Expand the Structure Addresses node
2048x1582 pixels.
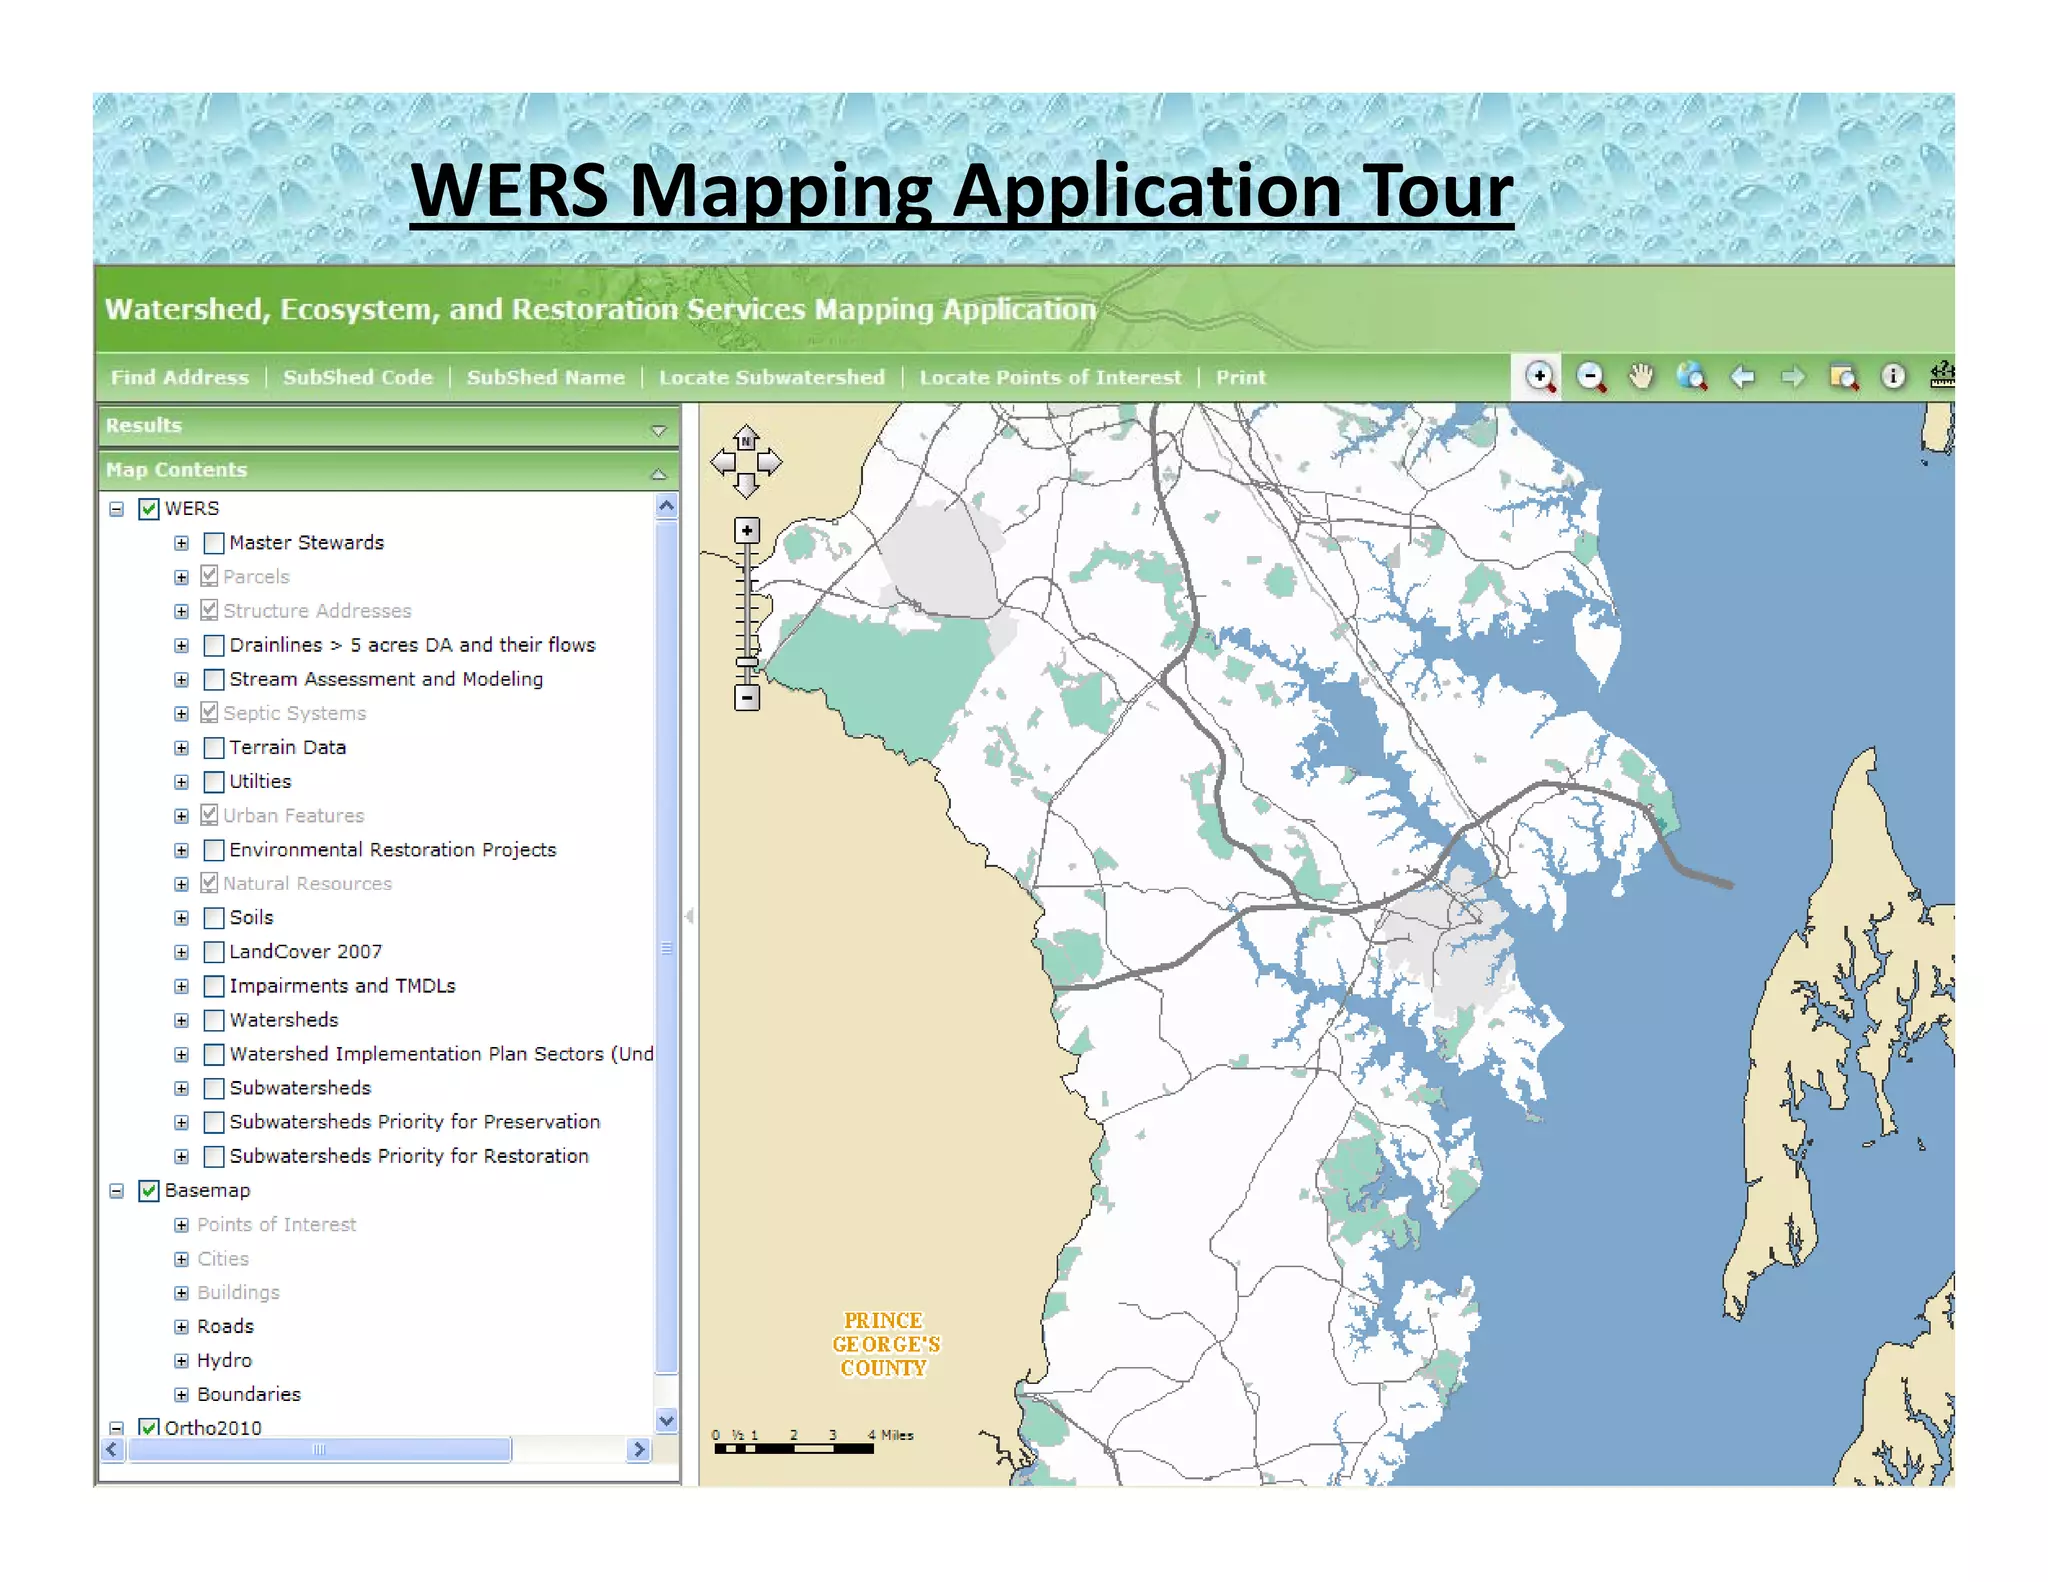click(x=181, y=611)
